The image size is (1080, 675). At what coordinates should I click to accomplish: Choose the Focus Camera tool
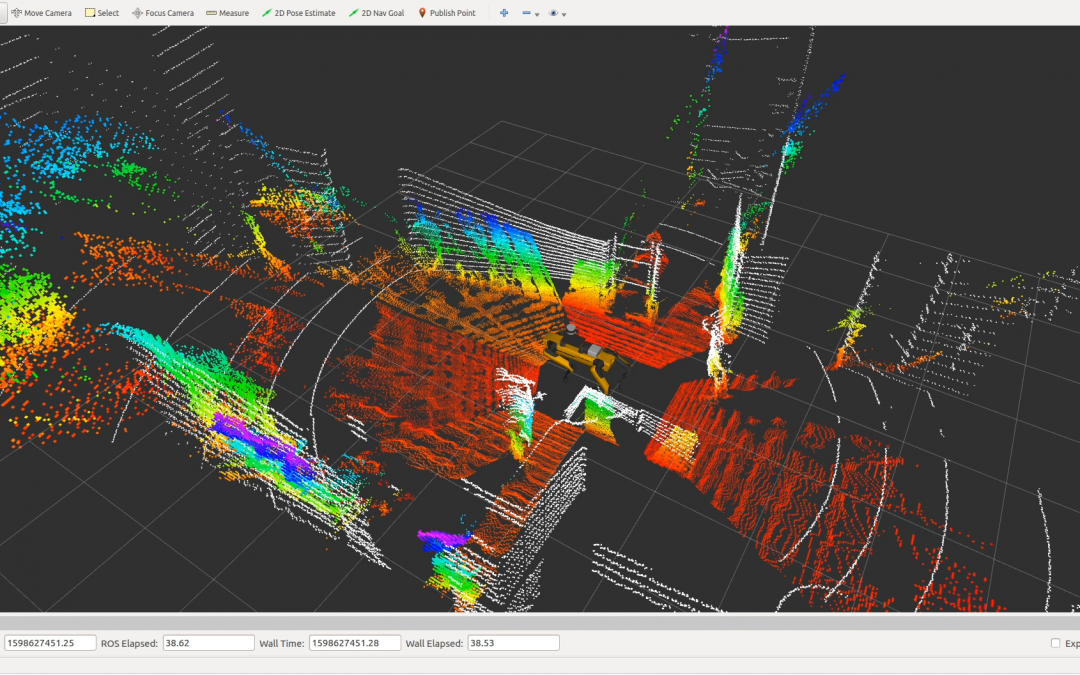163,13
